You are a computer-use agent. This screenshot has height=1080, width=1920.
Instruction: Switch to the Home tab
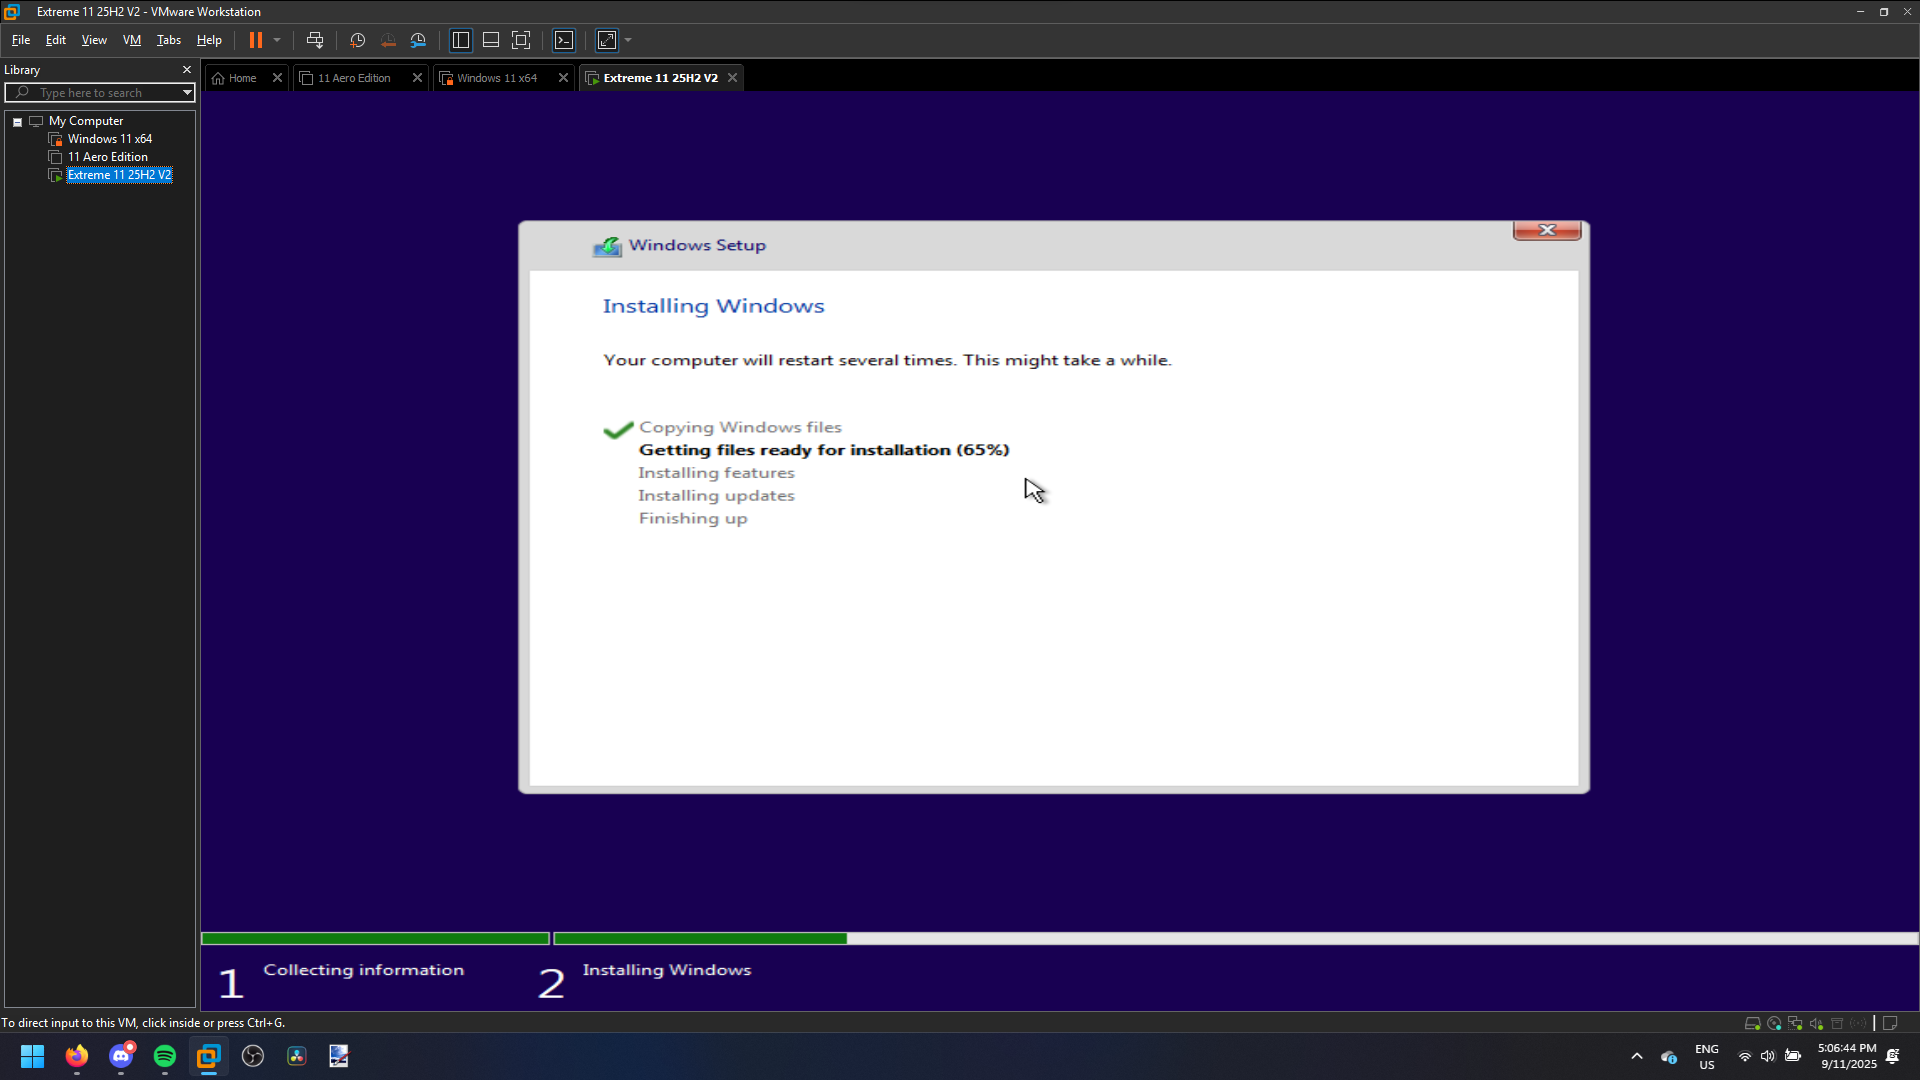pos(242,78)
